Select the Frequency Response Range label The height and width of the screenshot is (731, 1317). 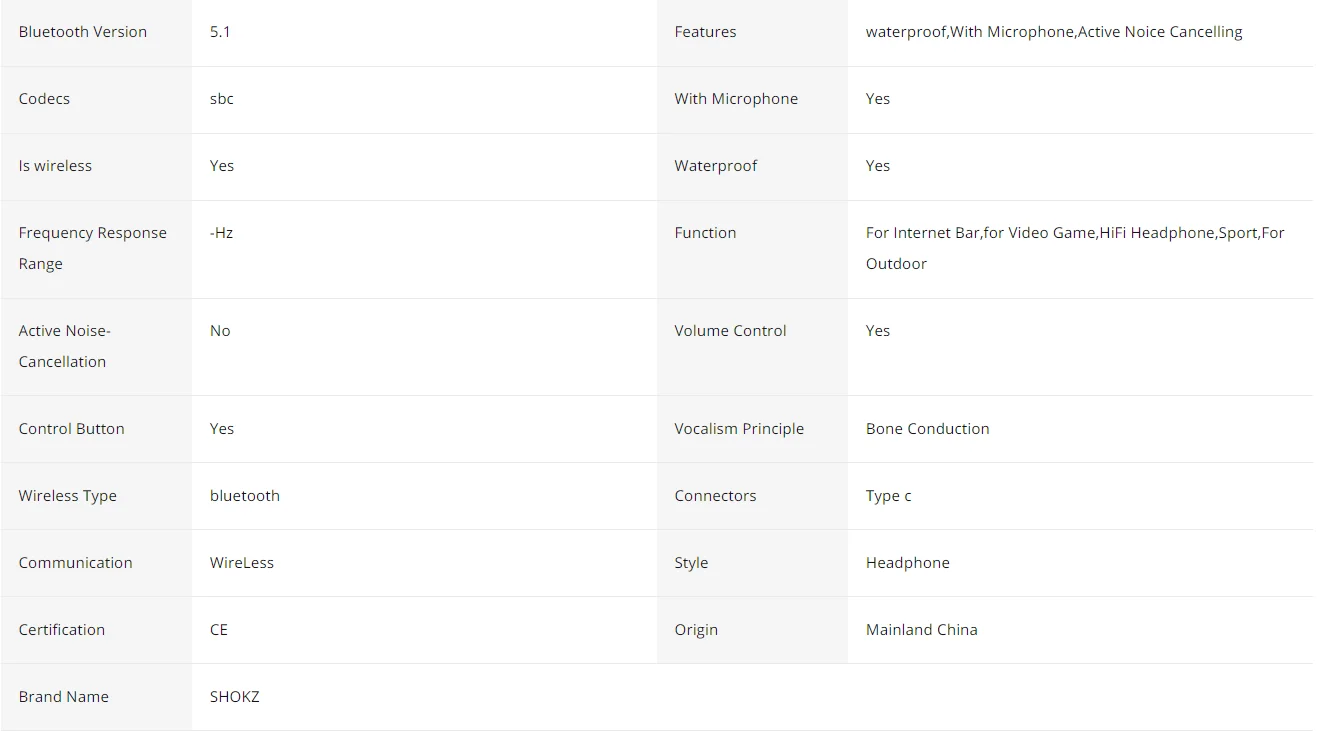point(92,248)
